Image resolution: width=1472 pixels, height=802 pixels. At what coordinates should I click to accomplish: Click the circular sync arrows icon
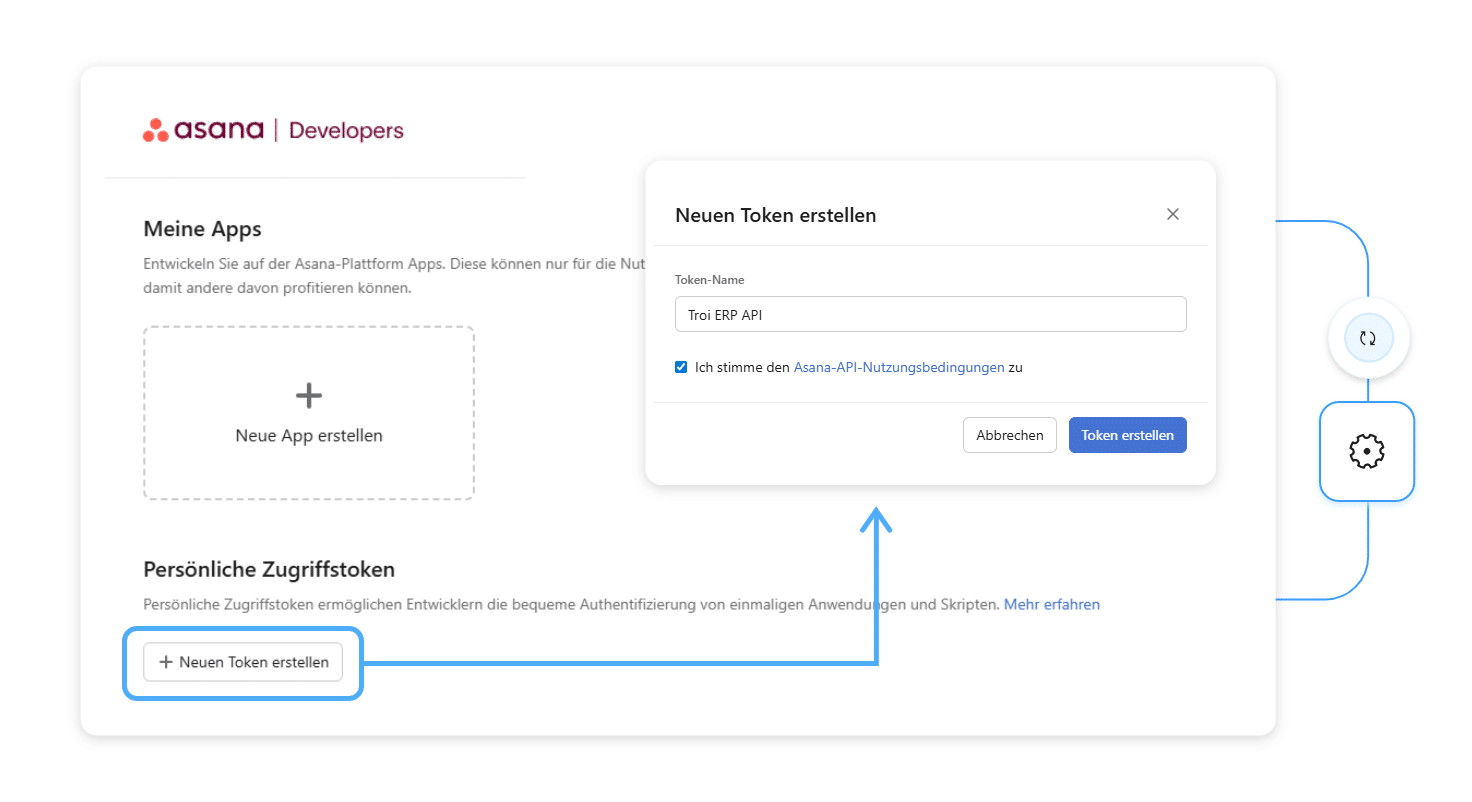point(1368,339)
